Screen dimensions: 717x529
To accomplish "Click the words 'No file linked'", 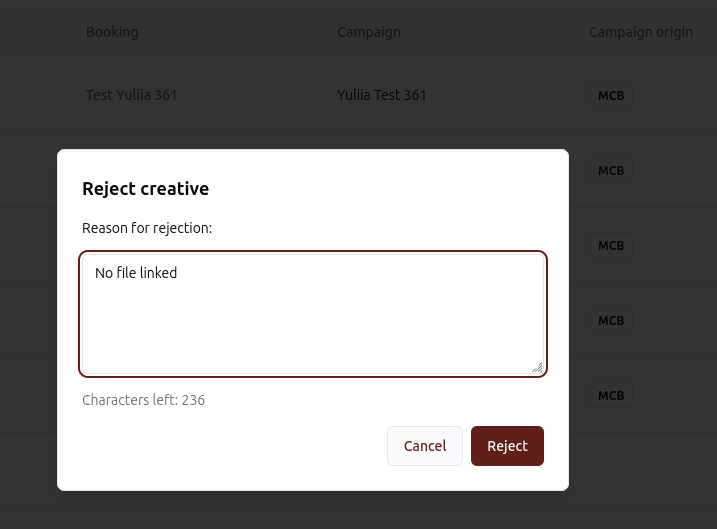I will click(136, 272).
